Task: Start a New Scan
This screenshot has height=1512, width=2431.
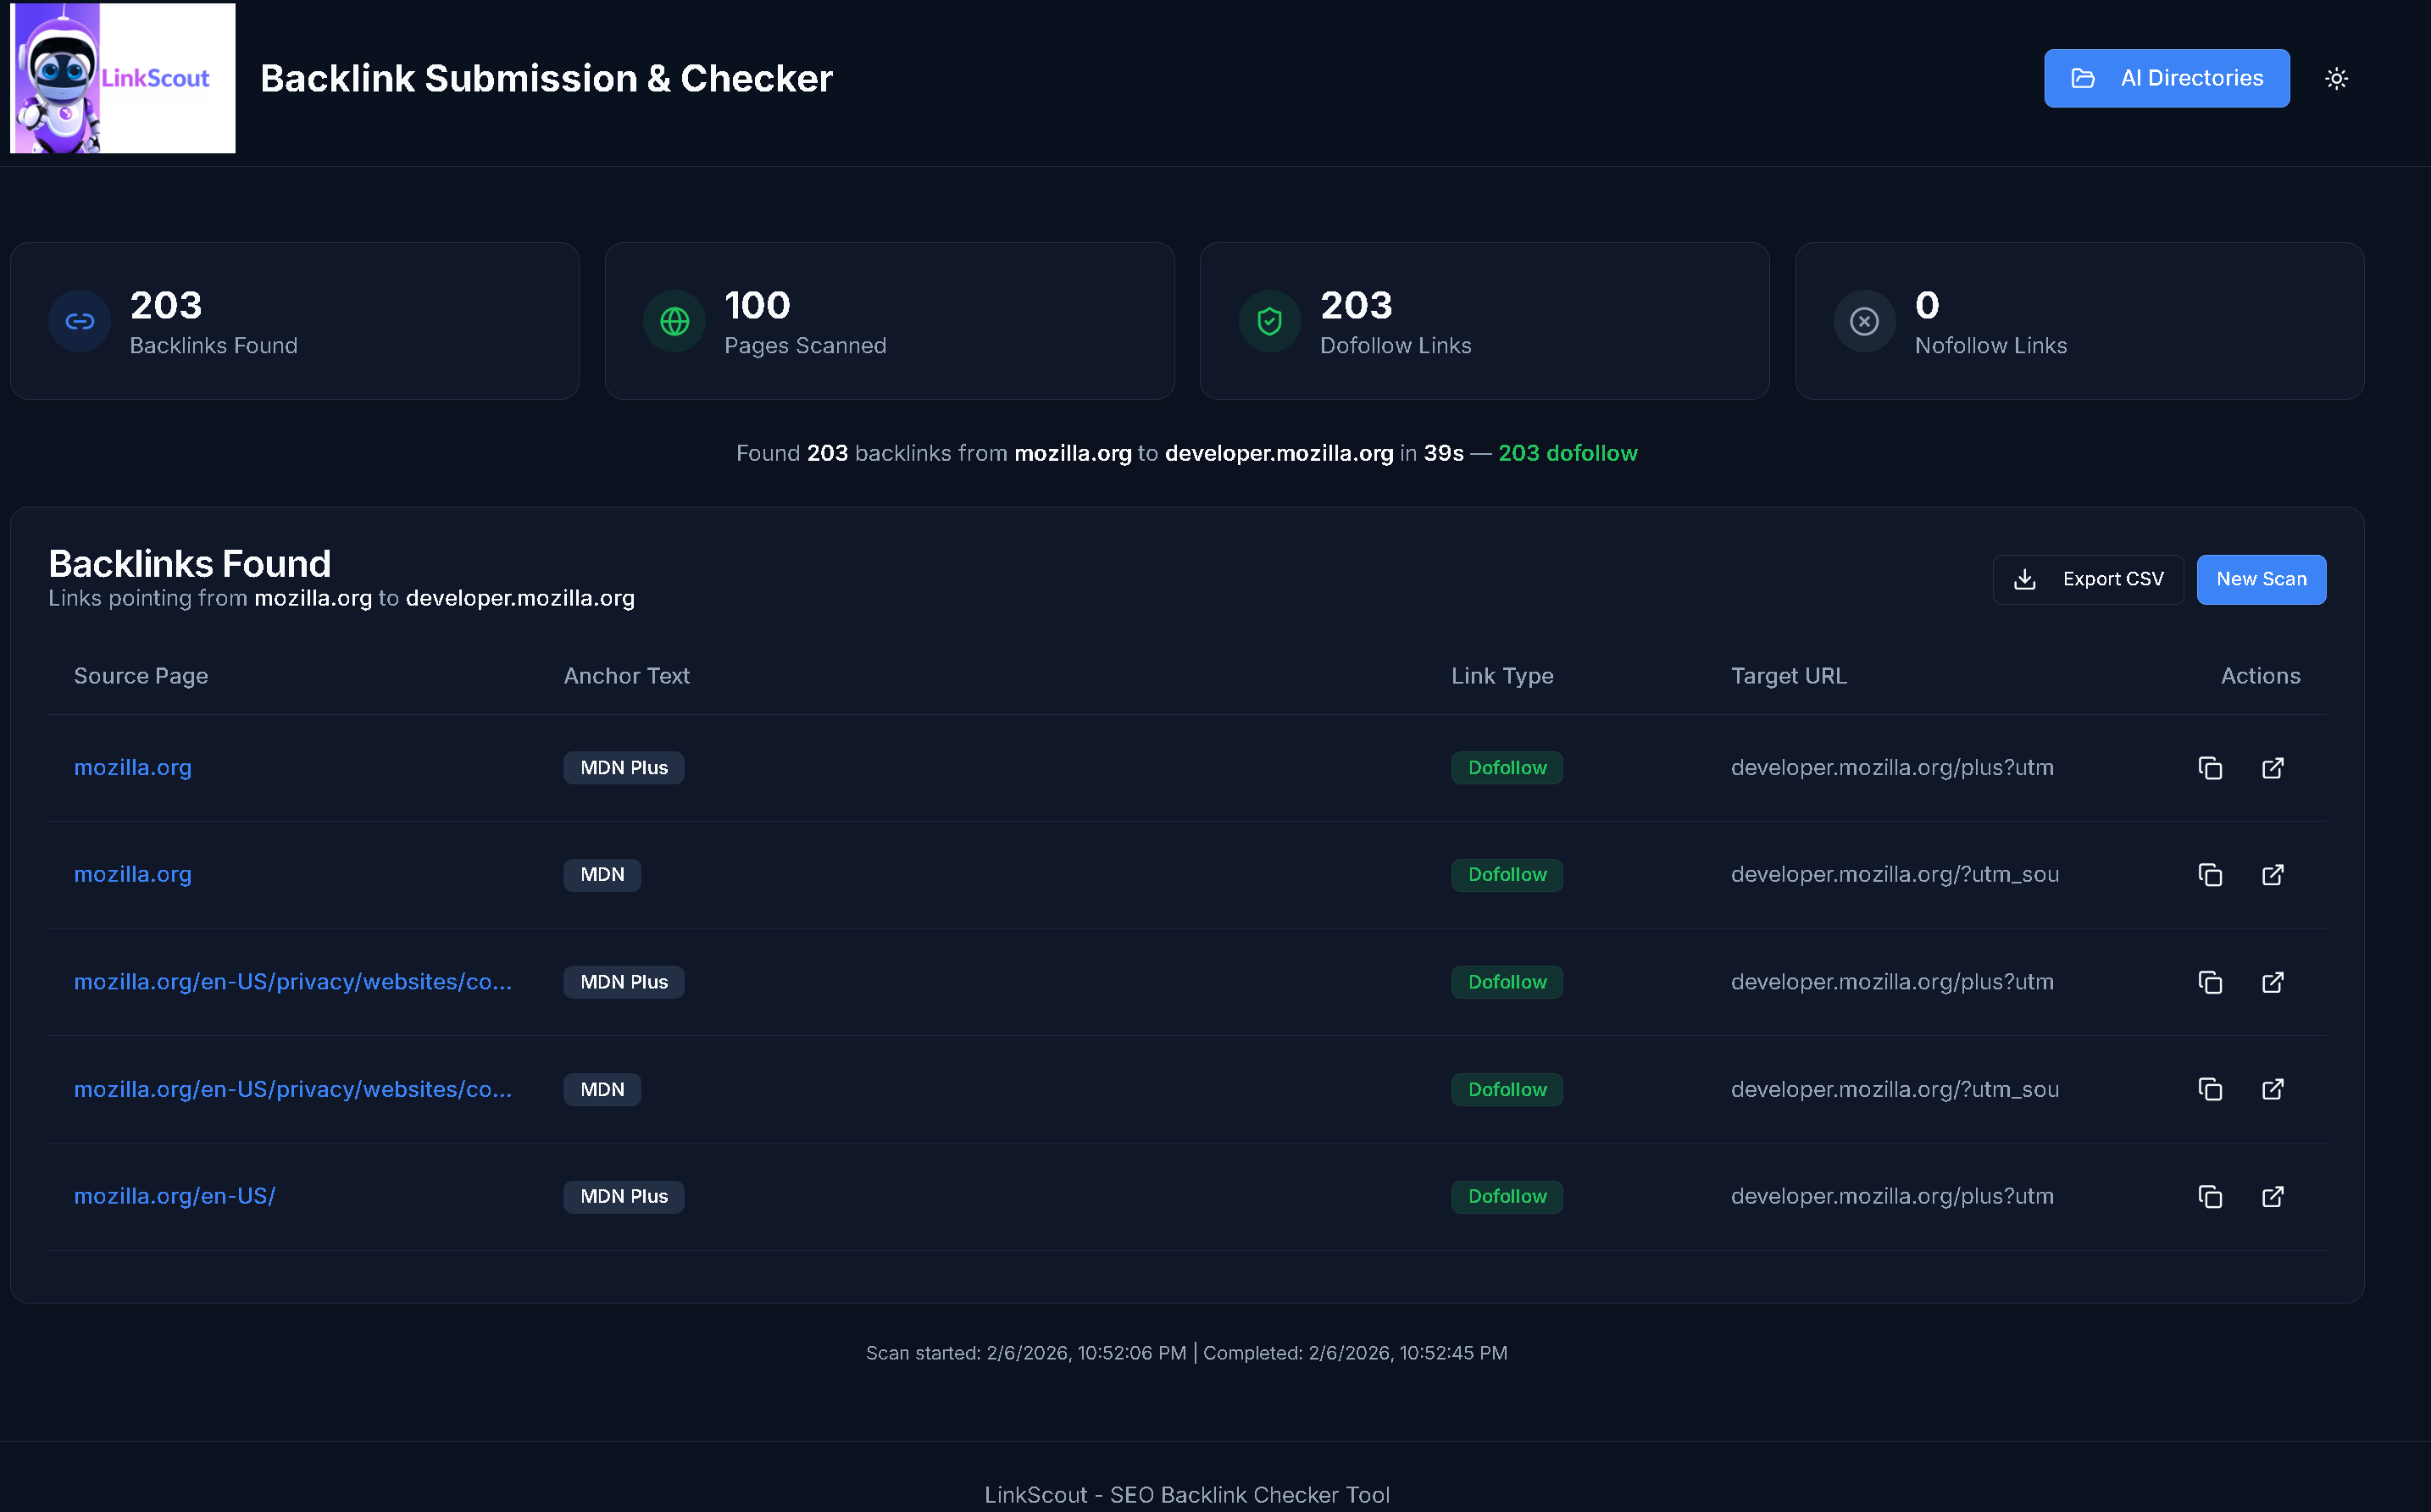Action: 2261,579
